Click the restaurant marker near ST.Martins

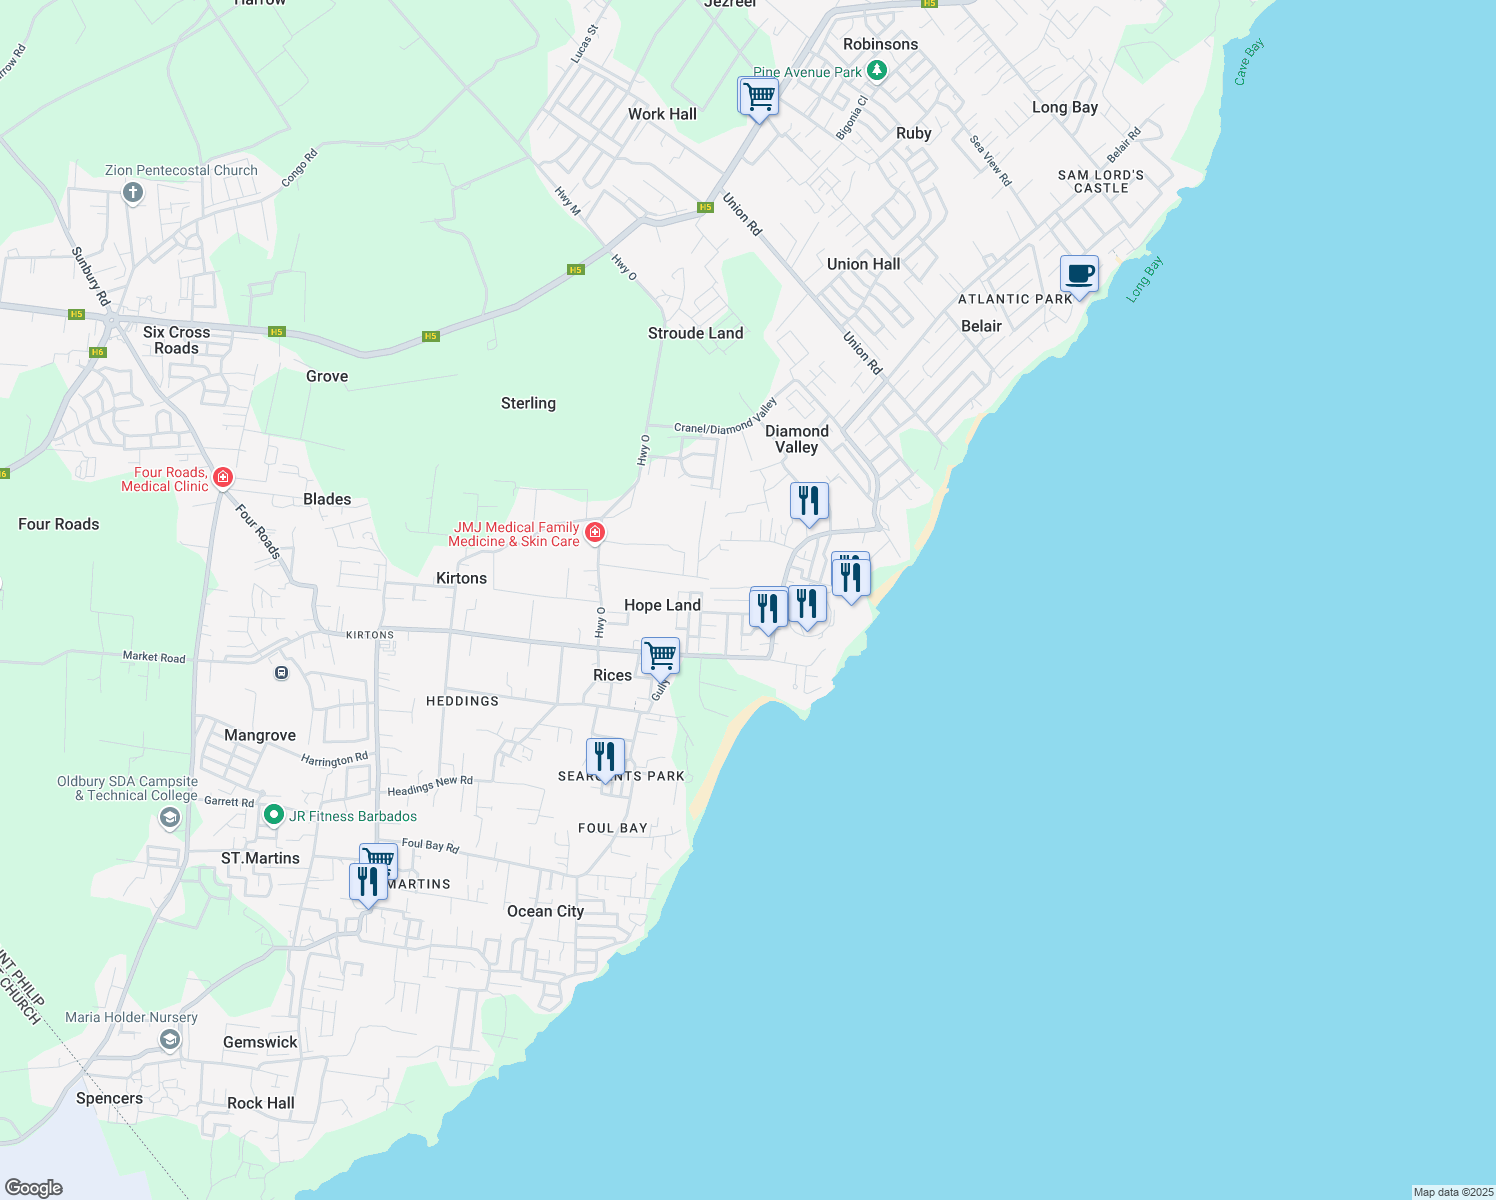(x=368, y=883)
